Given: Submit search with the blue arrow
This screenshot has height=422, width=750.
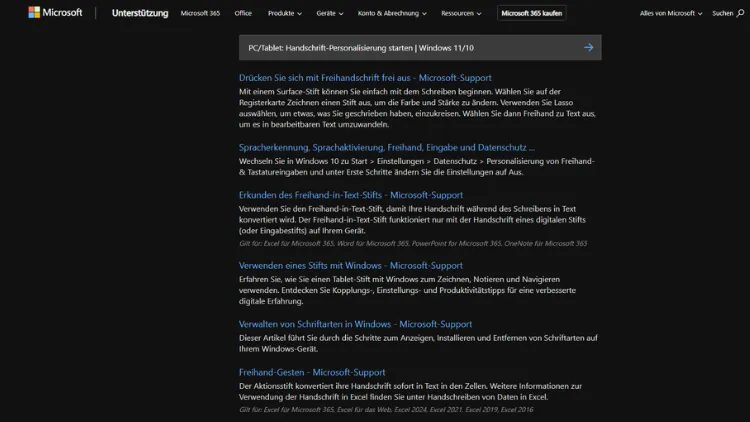Looking at the screenshot, I should (588, 47).
